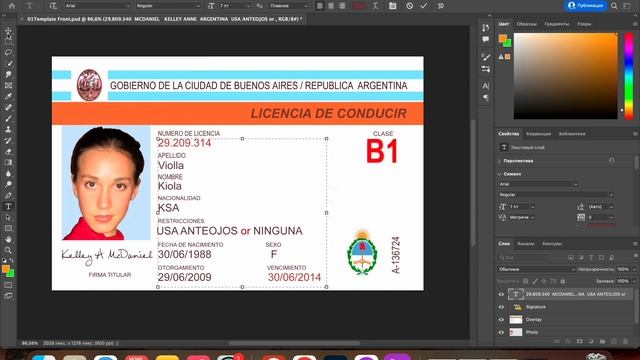Switch to the Каналы tab
Image resolution: width=640 pixels, height=360 pixels.
[525, 244]
